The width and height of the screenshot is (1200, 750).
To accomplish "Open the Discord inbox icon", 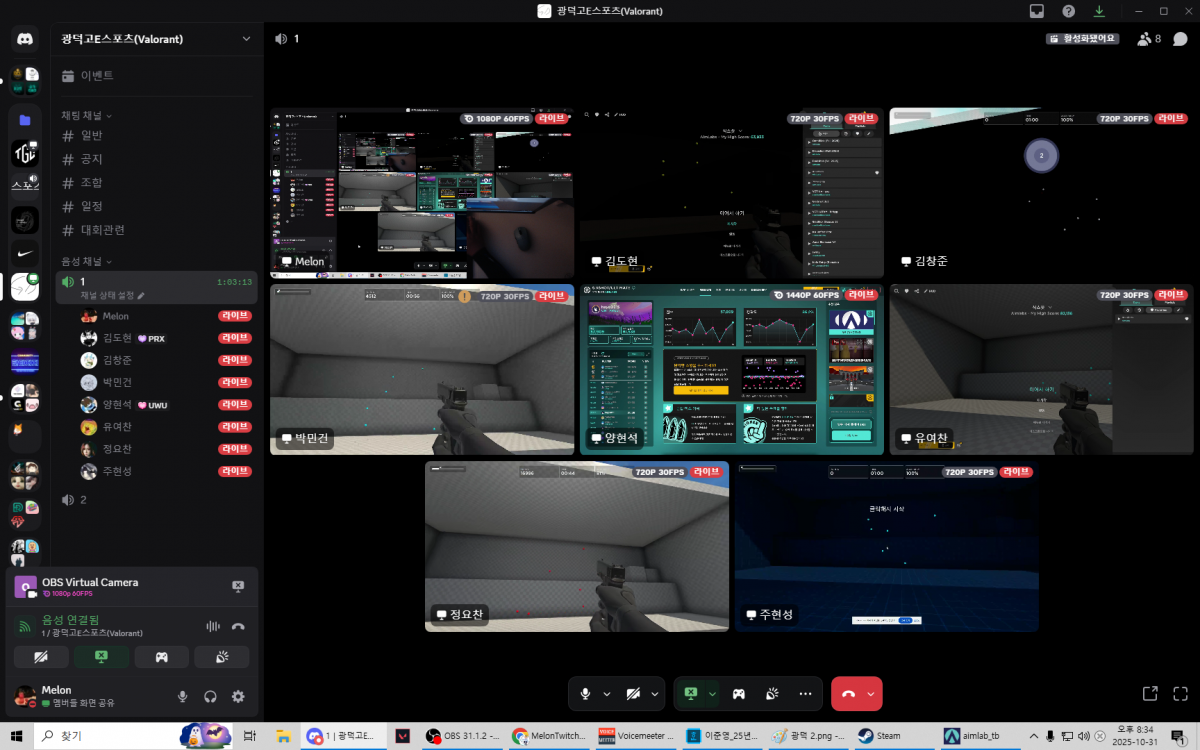I will pyautogui.click(x=1037, y=11).
